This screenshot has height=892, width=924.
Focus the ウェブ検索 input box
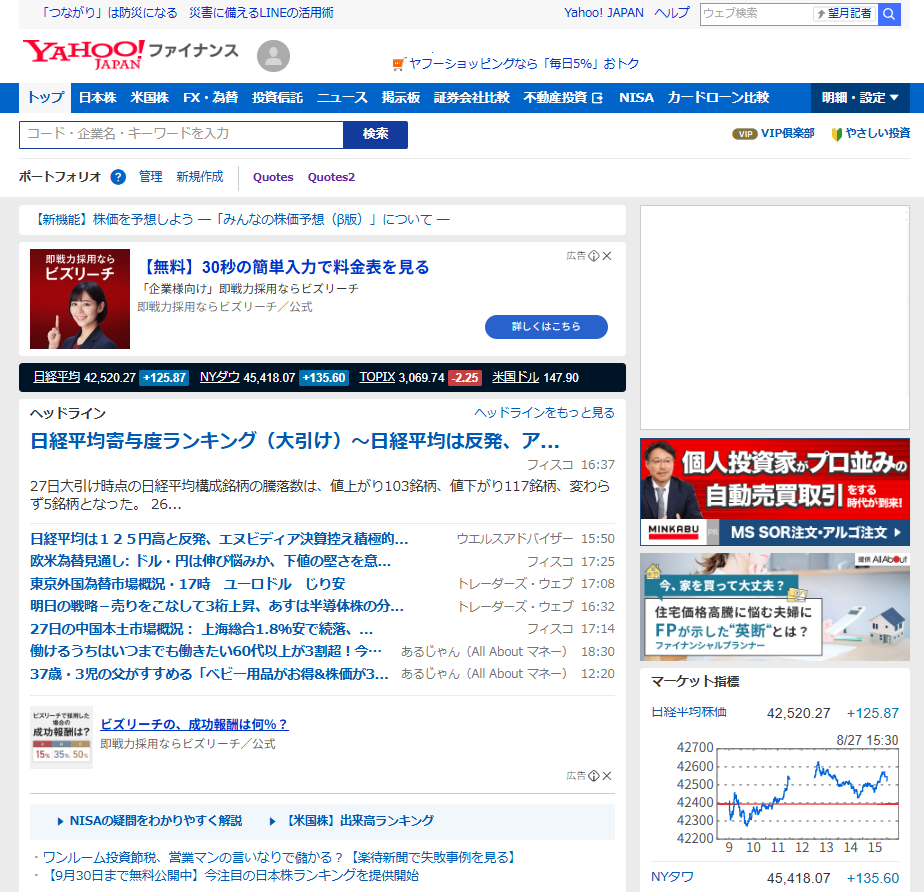(757, 14)
